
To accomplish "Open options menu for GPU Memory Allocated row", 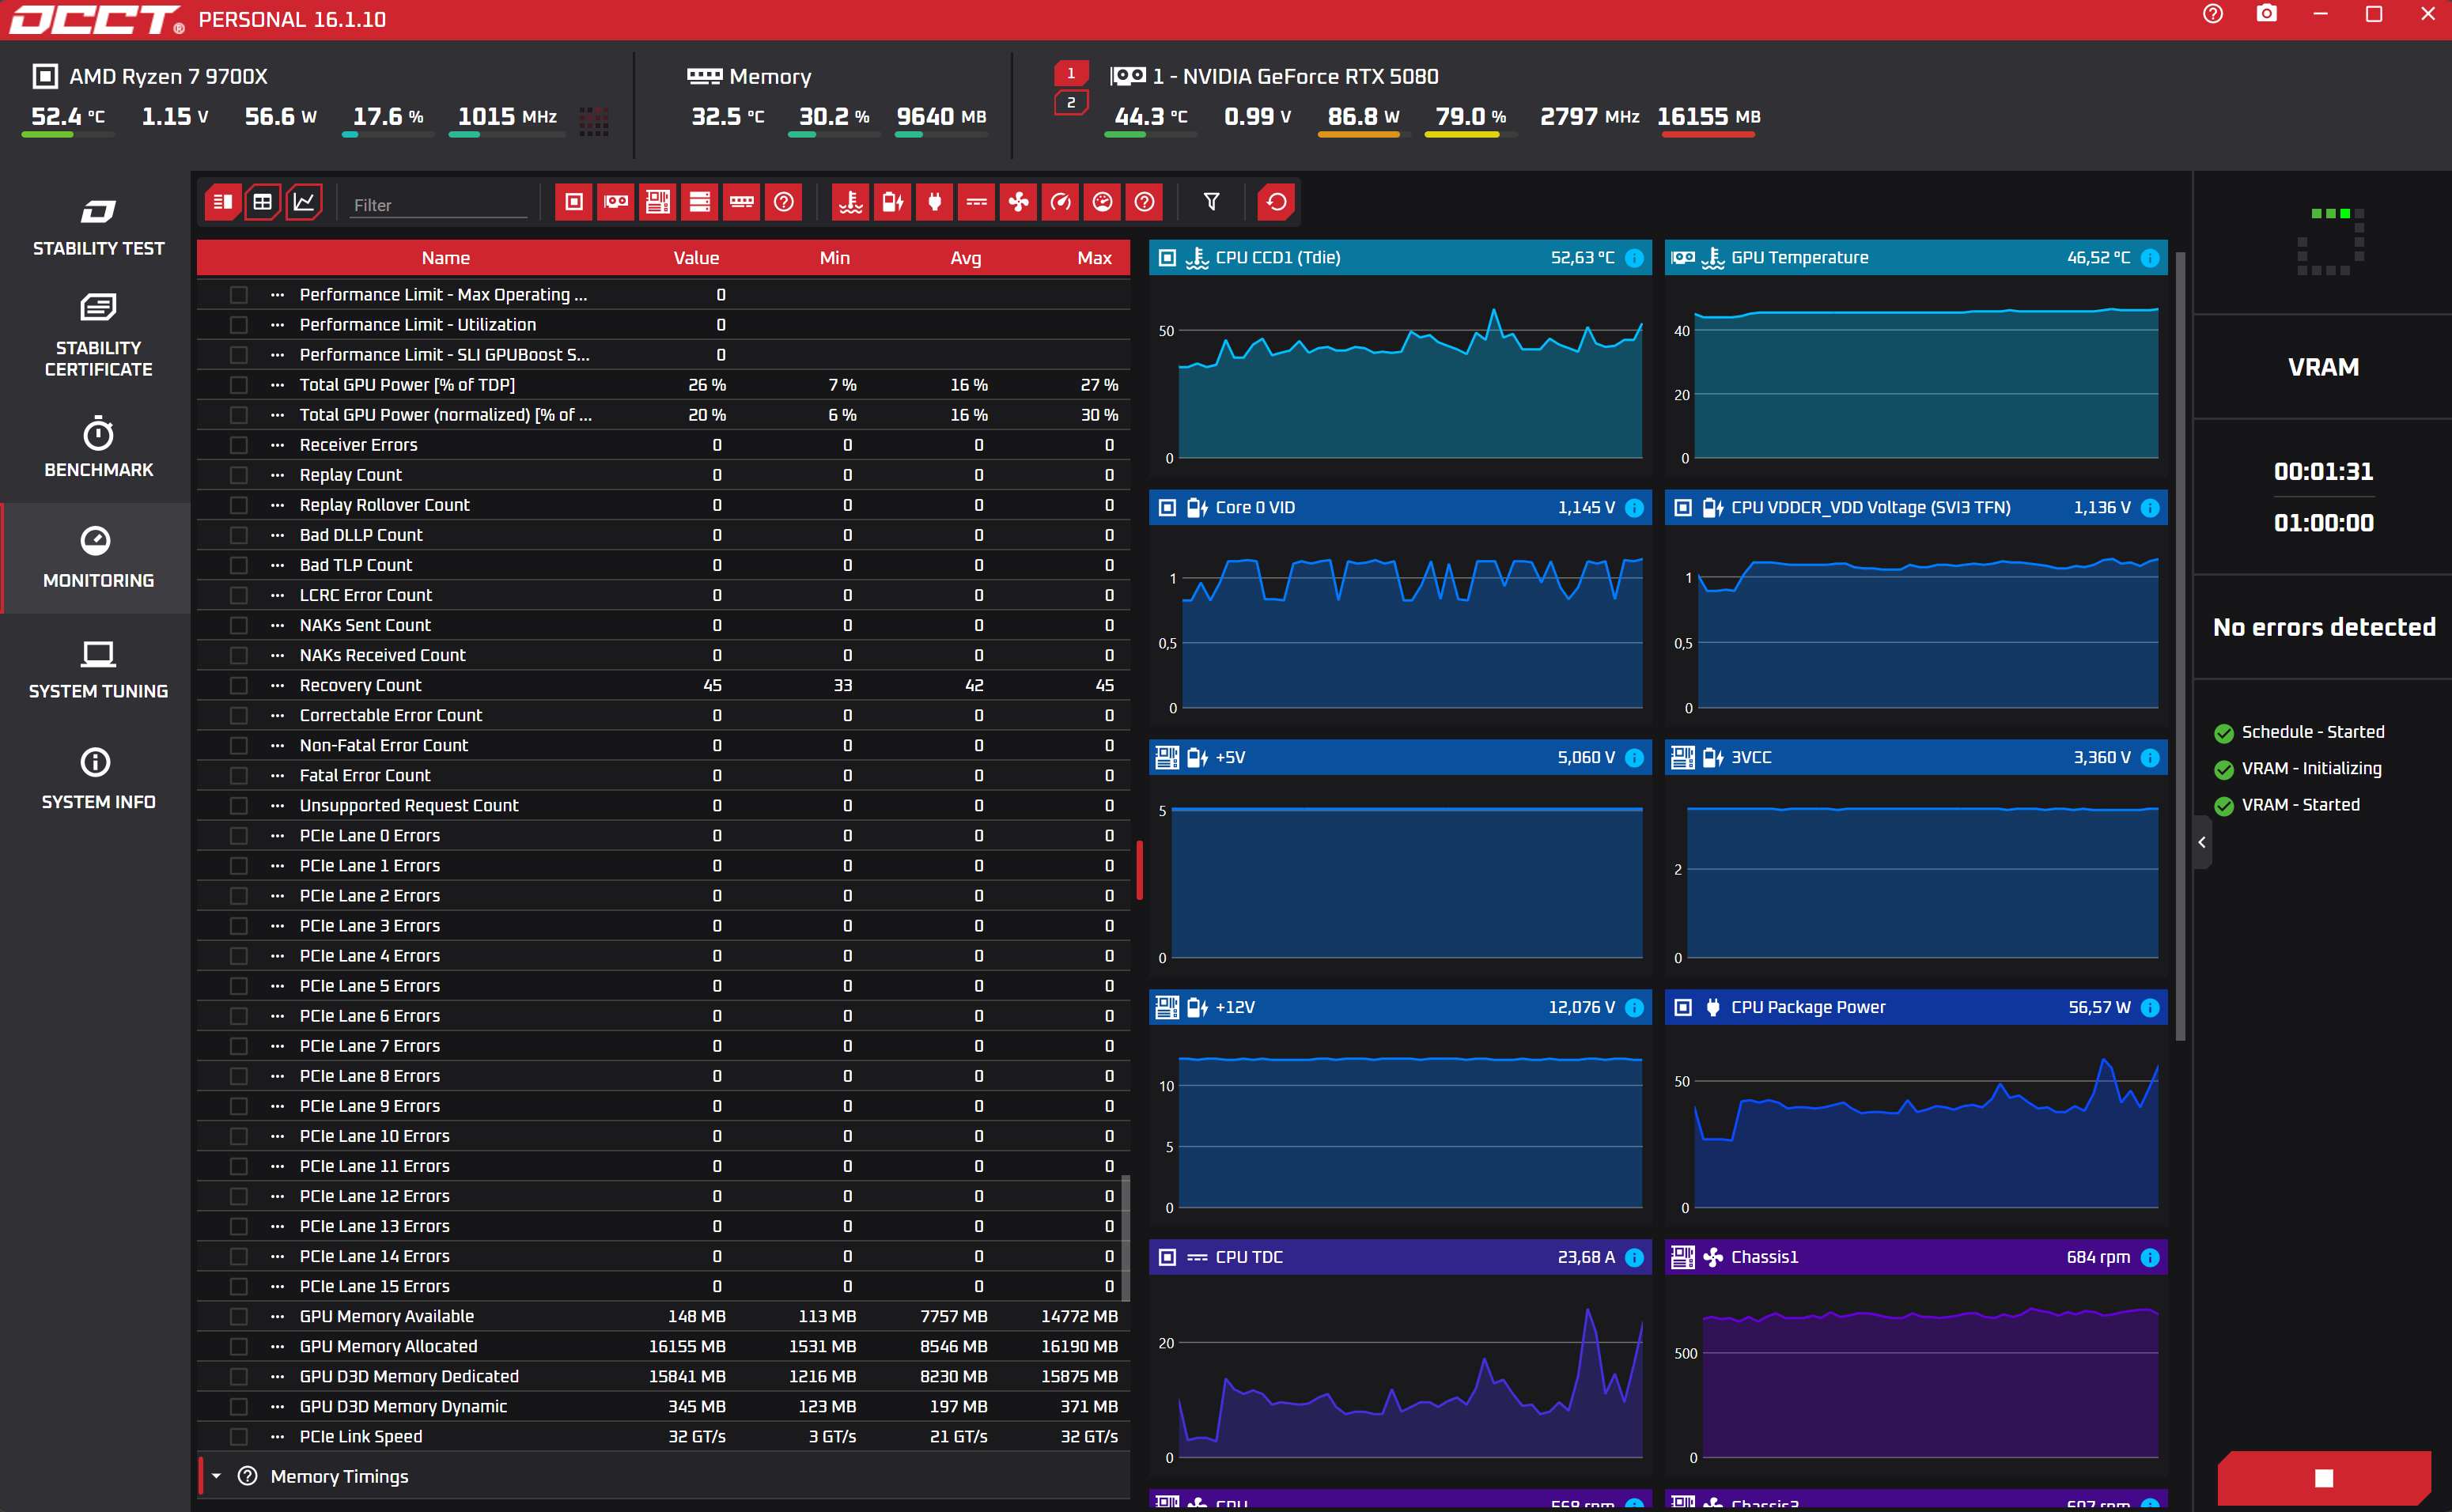I will 277,1346.
